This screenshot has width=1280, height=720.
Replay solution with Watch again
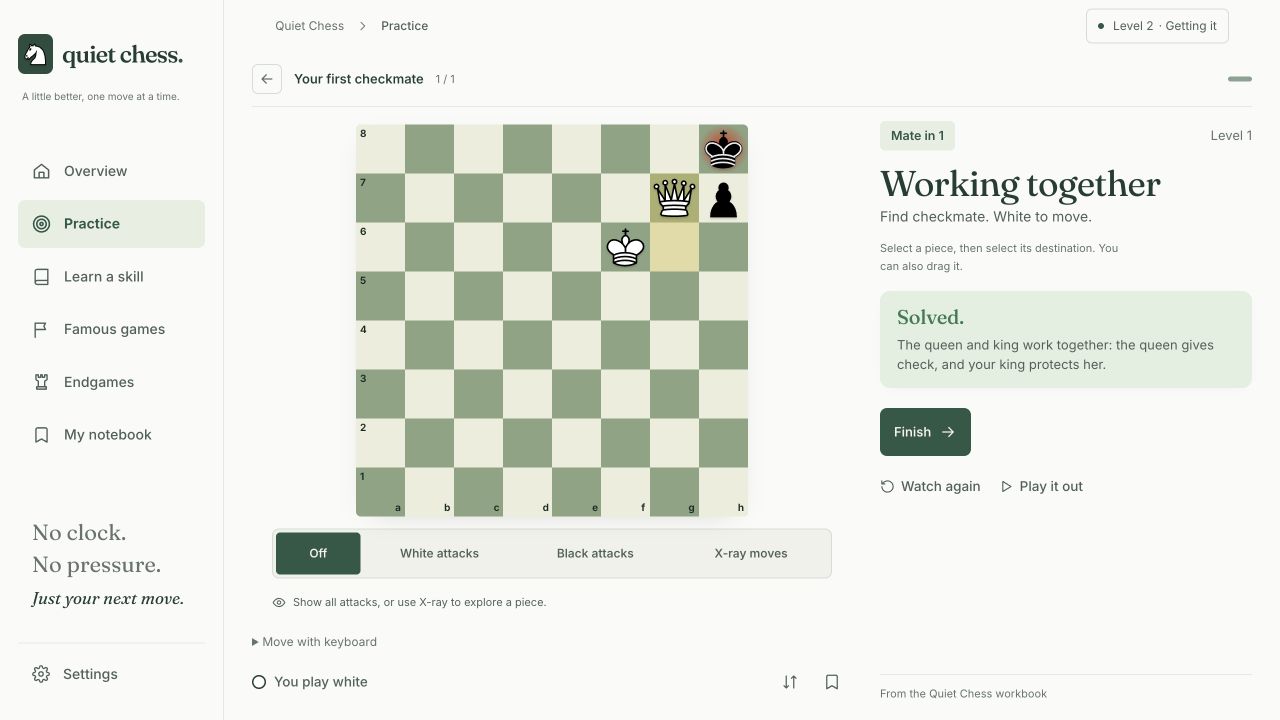pos(930,487)
